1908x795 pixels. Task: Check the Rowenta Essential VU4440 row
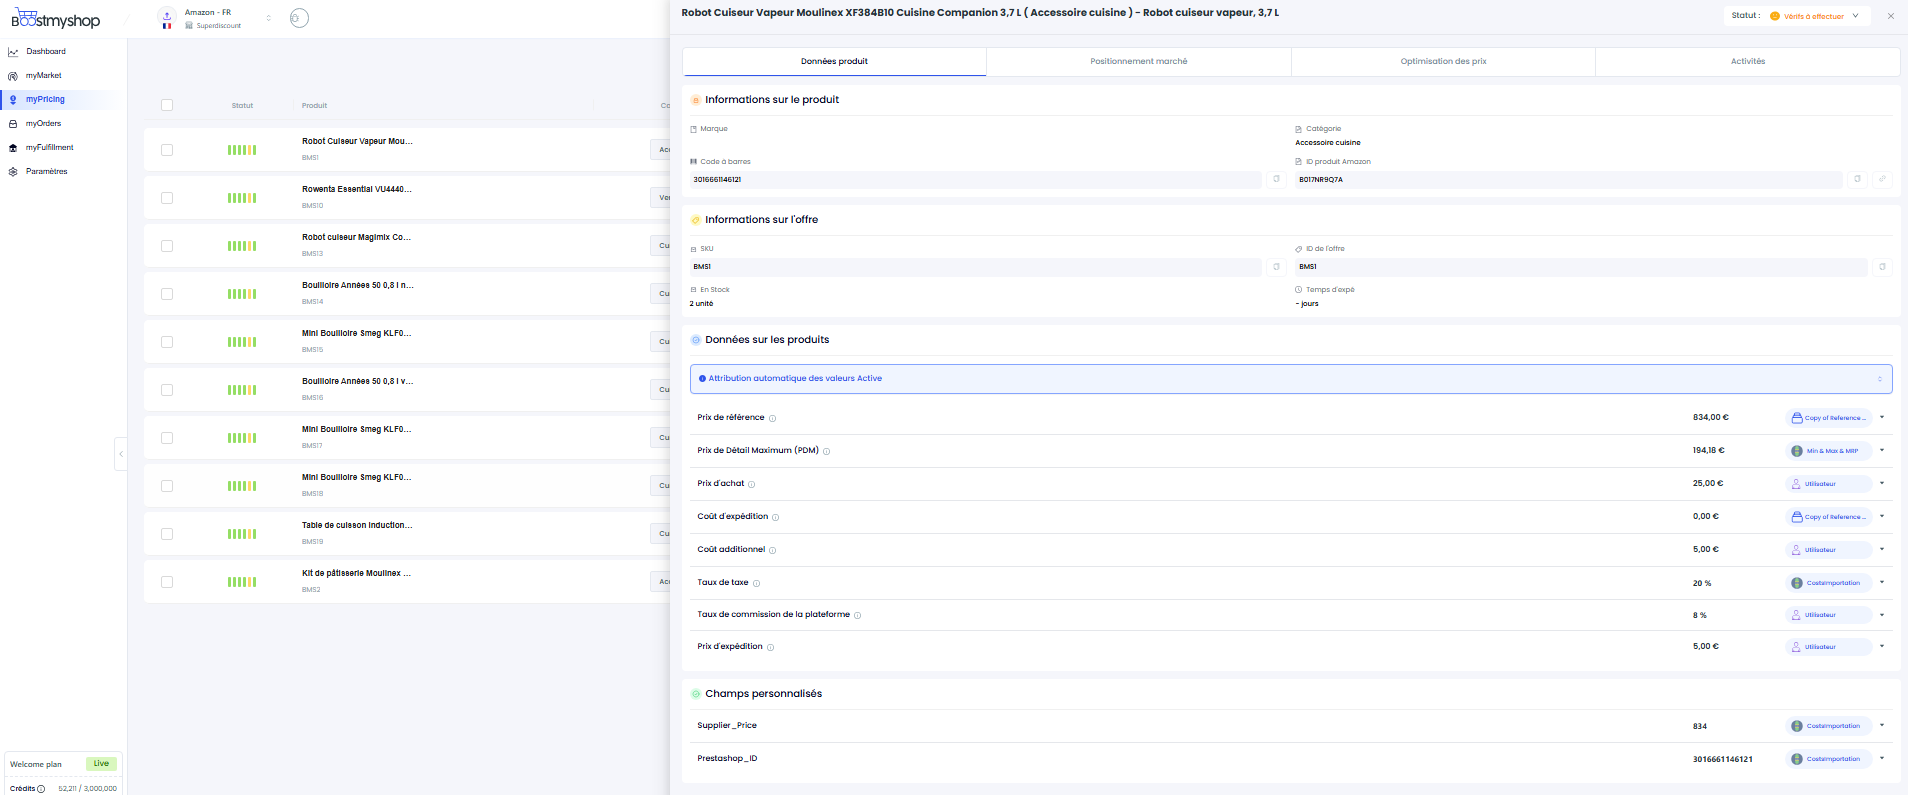coord(167,198)
